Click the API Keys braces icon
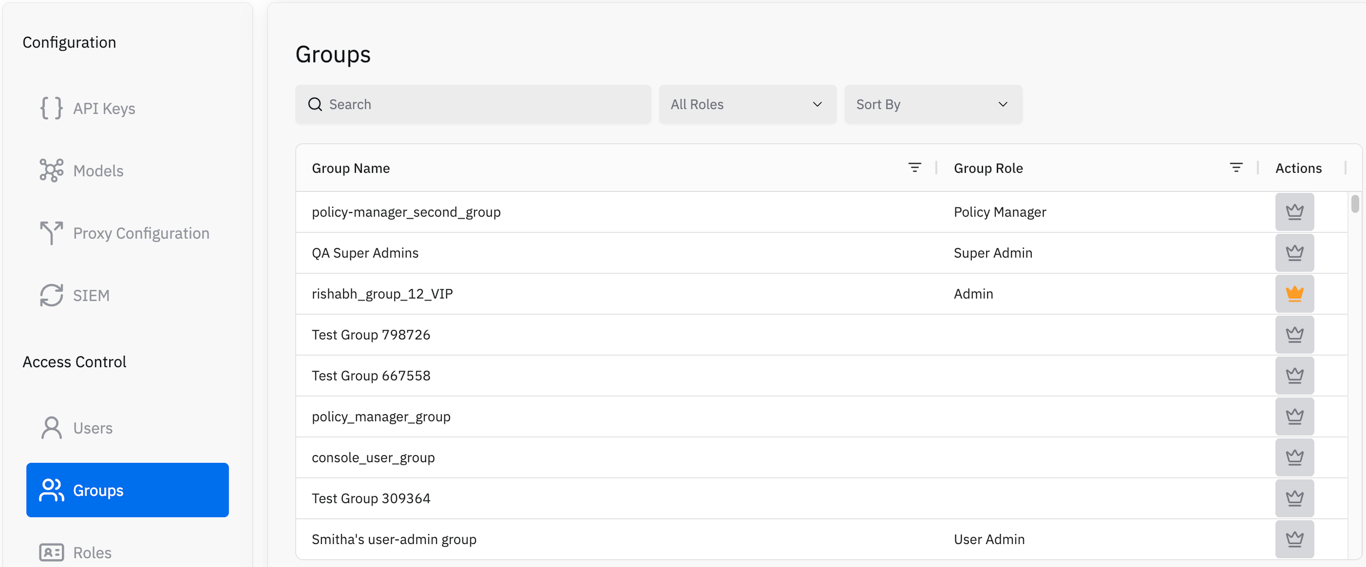The width and height of the screenshot is (1366, 567). click(x=51, y=108)
